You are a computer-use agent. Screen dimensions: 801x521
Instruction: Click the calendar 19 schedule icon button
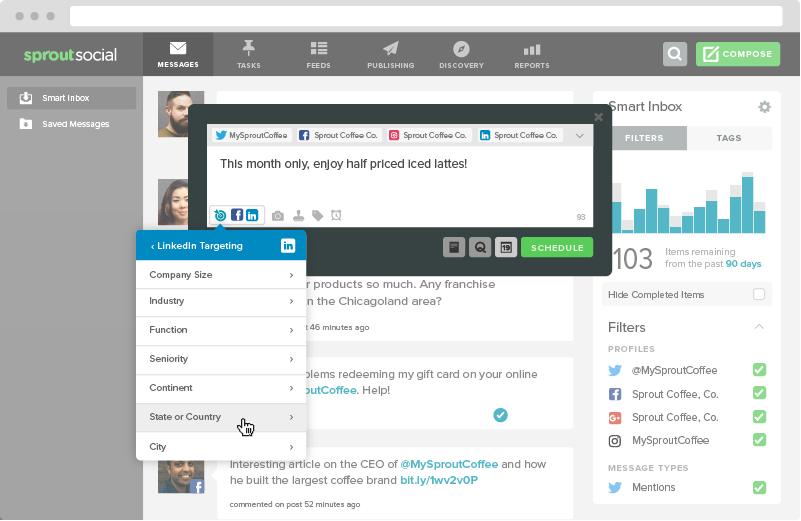pos(506,248)
